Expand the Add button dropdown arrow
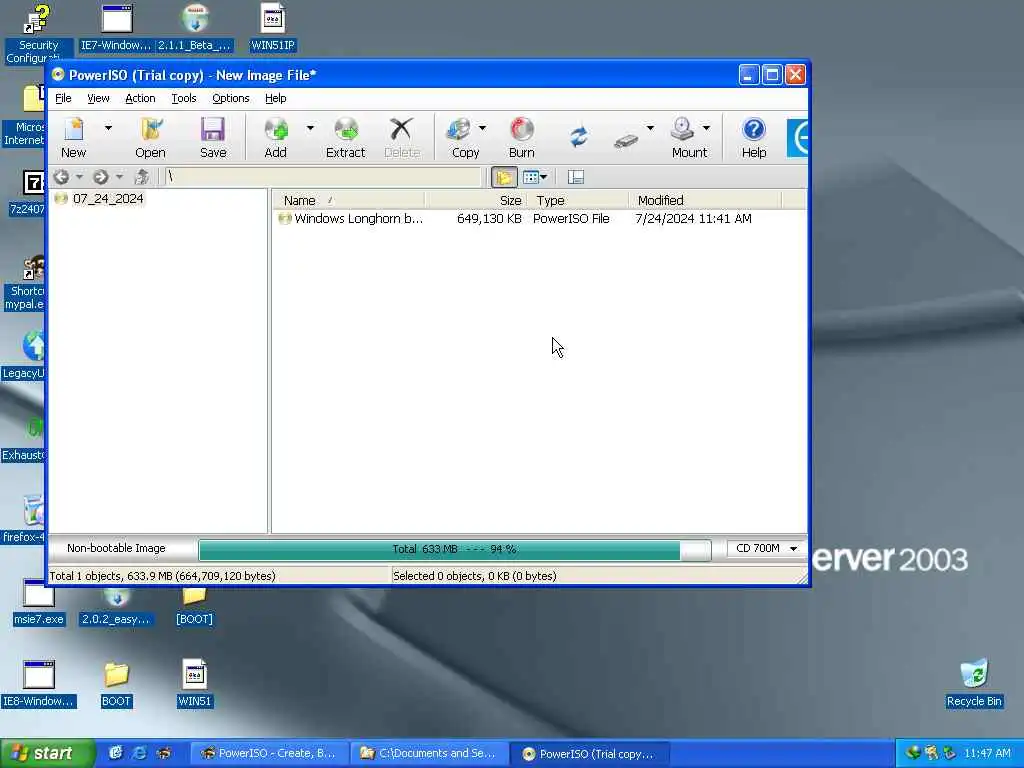This screenshot has width=1024, height=768. tap(310, 129)
